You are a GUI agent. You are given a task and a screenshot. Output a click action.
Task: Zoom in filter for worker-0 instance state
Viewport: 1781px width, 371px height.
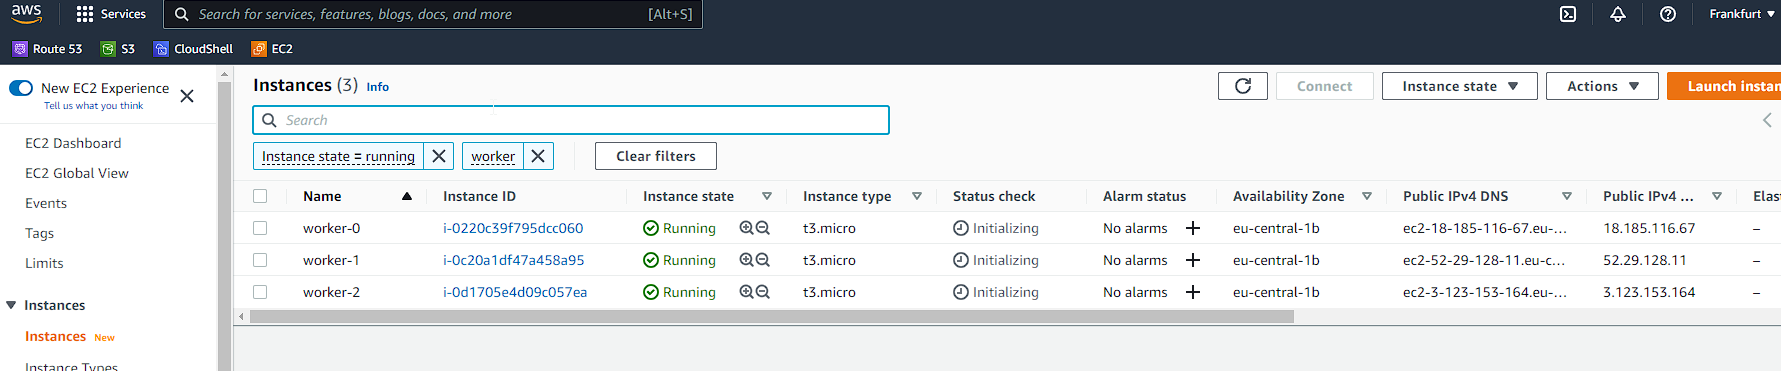coord(746,228)
